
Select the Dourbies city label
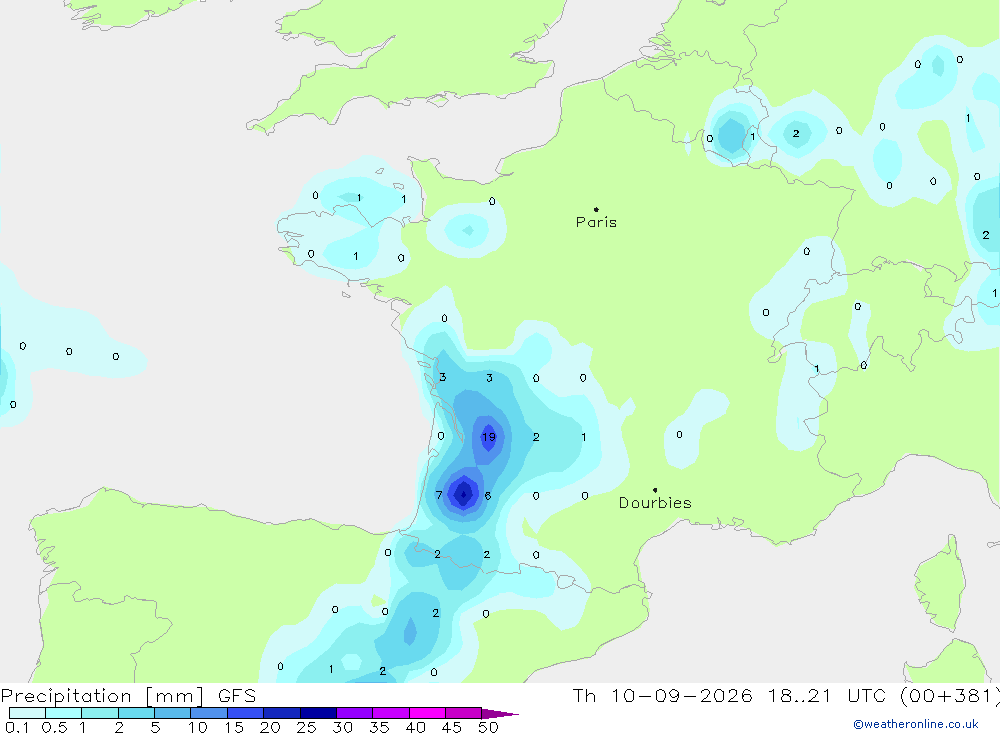(655, 503)
